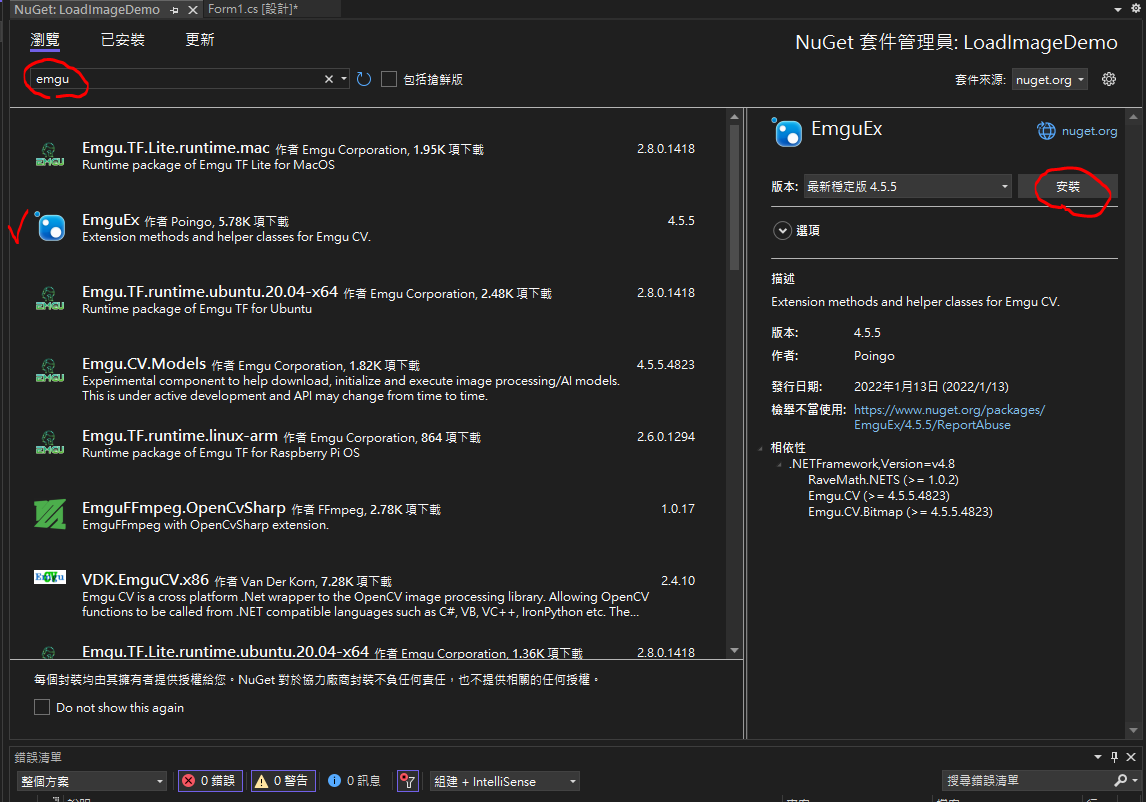Click the VDK.EmguCV.x86 package icon

pyautogui.click(x=50, y=577)
